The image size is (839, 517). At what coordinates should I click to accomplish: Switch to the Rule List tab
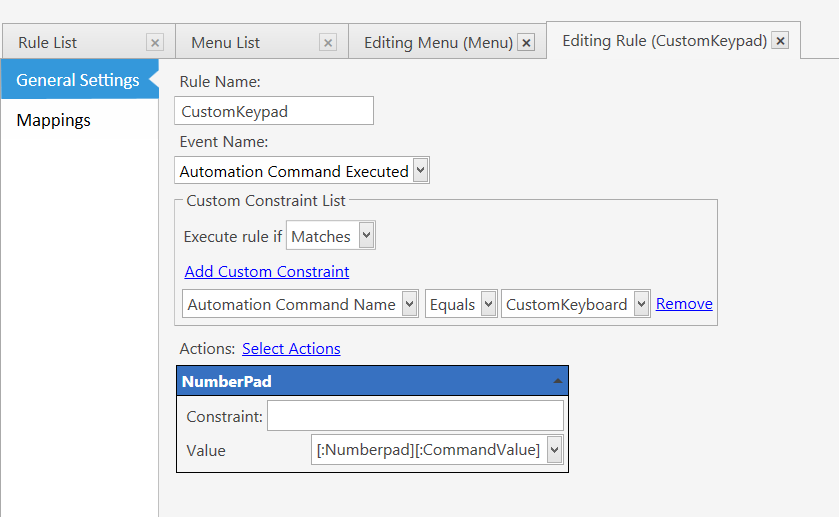coord(48,42)
